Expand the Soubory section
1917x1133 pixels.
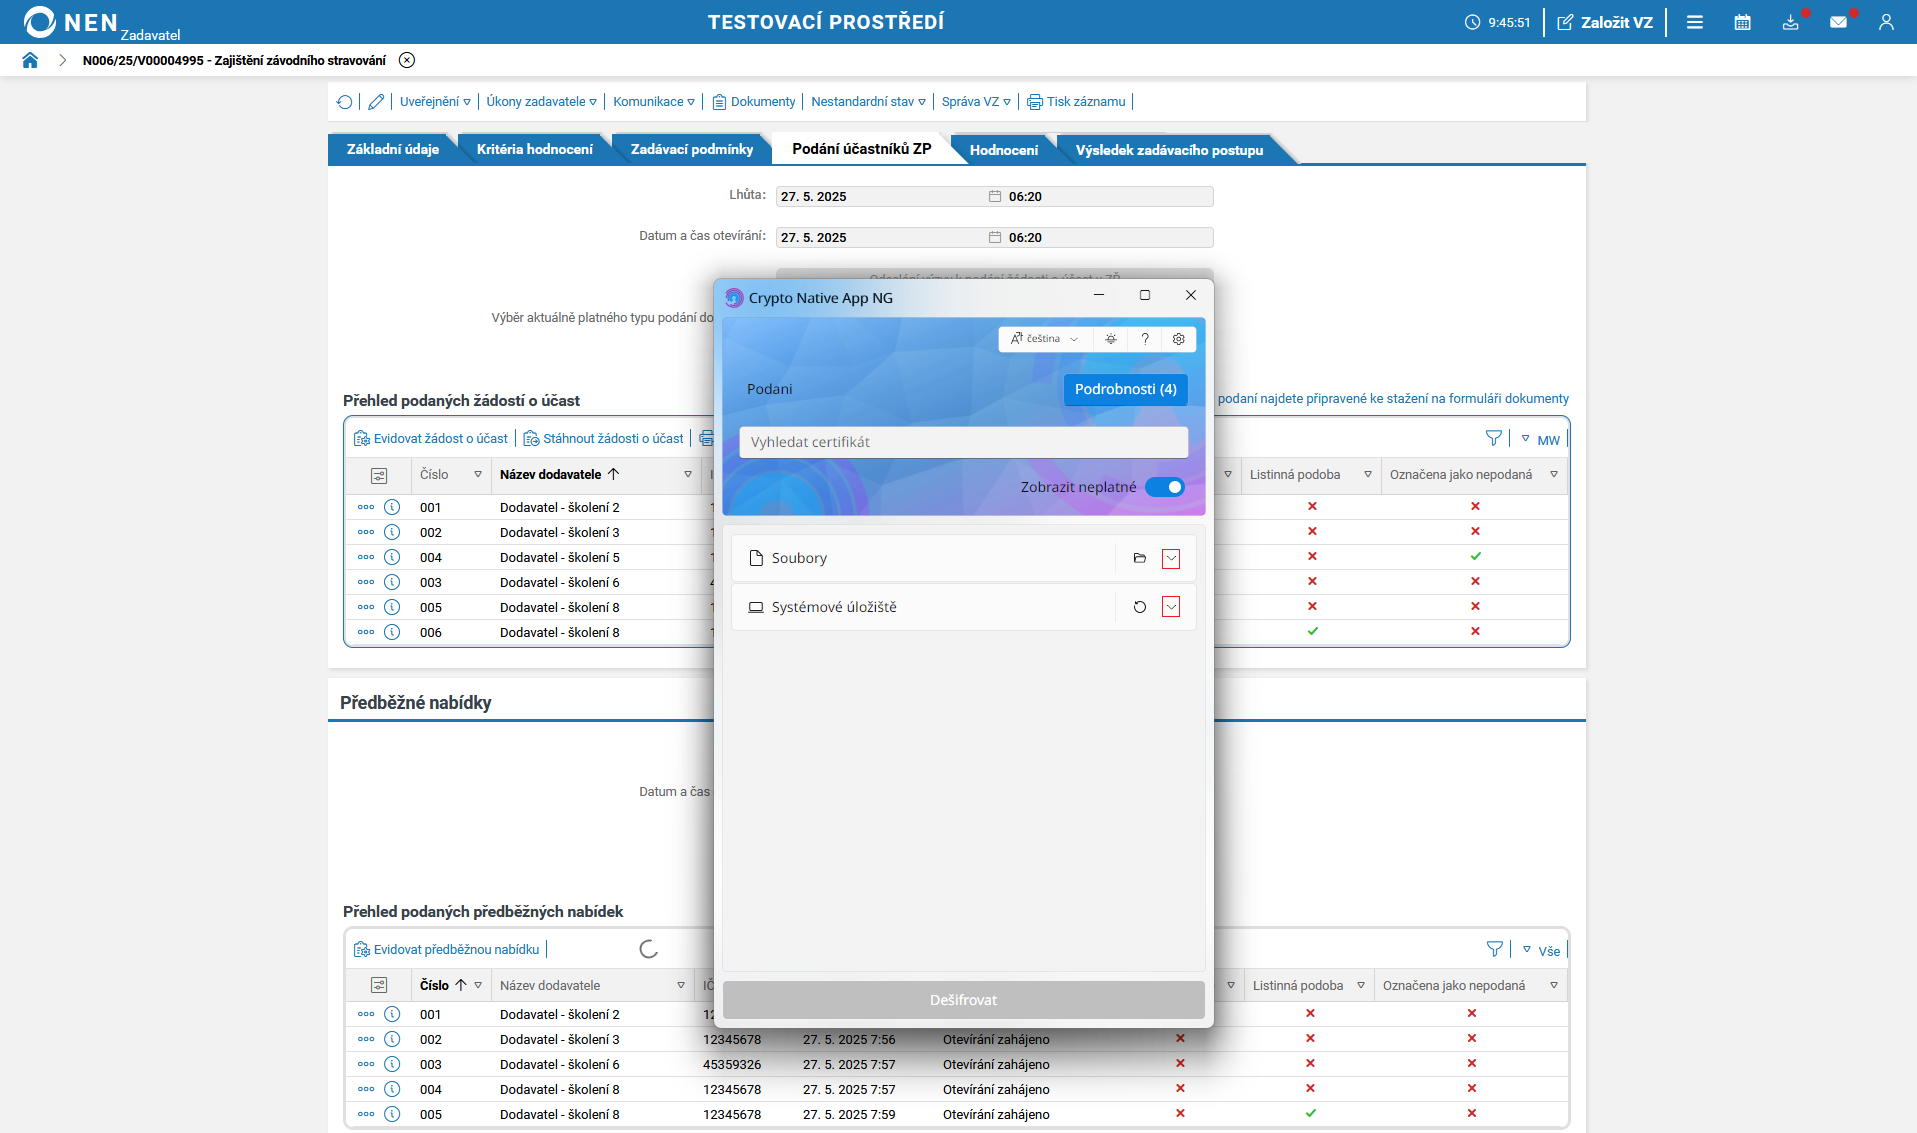click(1171, 558)
